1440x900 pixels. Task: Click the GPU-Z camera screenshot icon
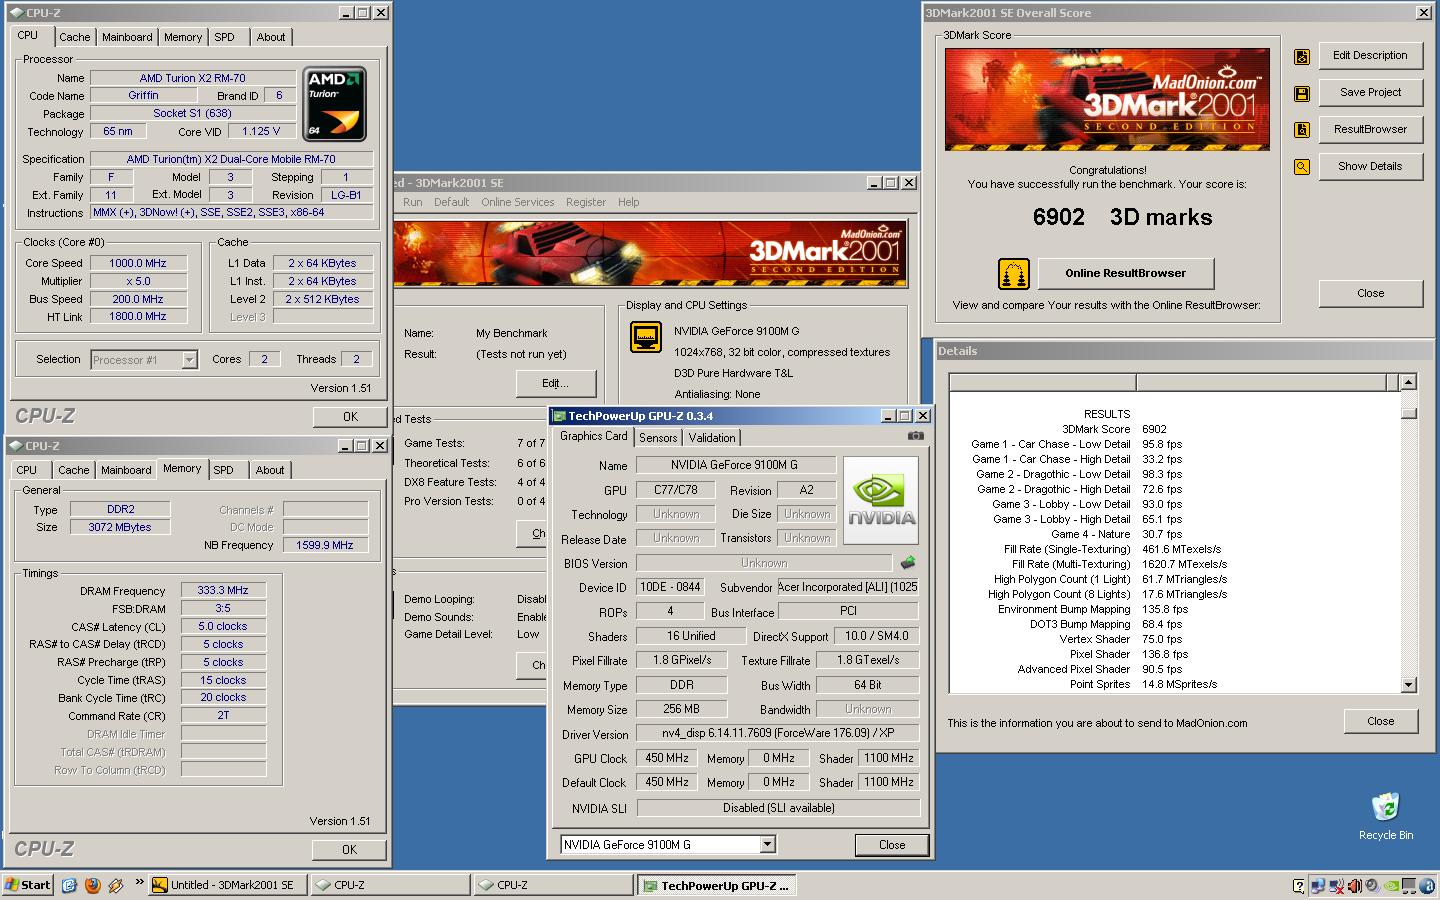915,436
